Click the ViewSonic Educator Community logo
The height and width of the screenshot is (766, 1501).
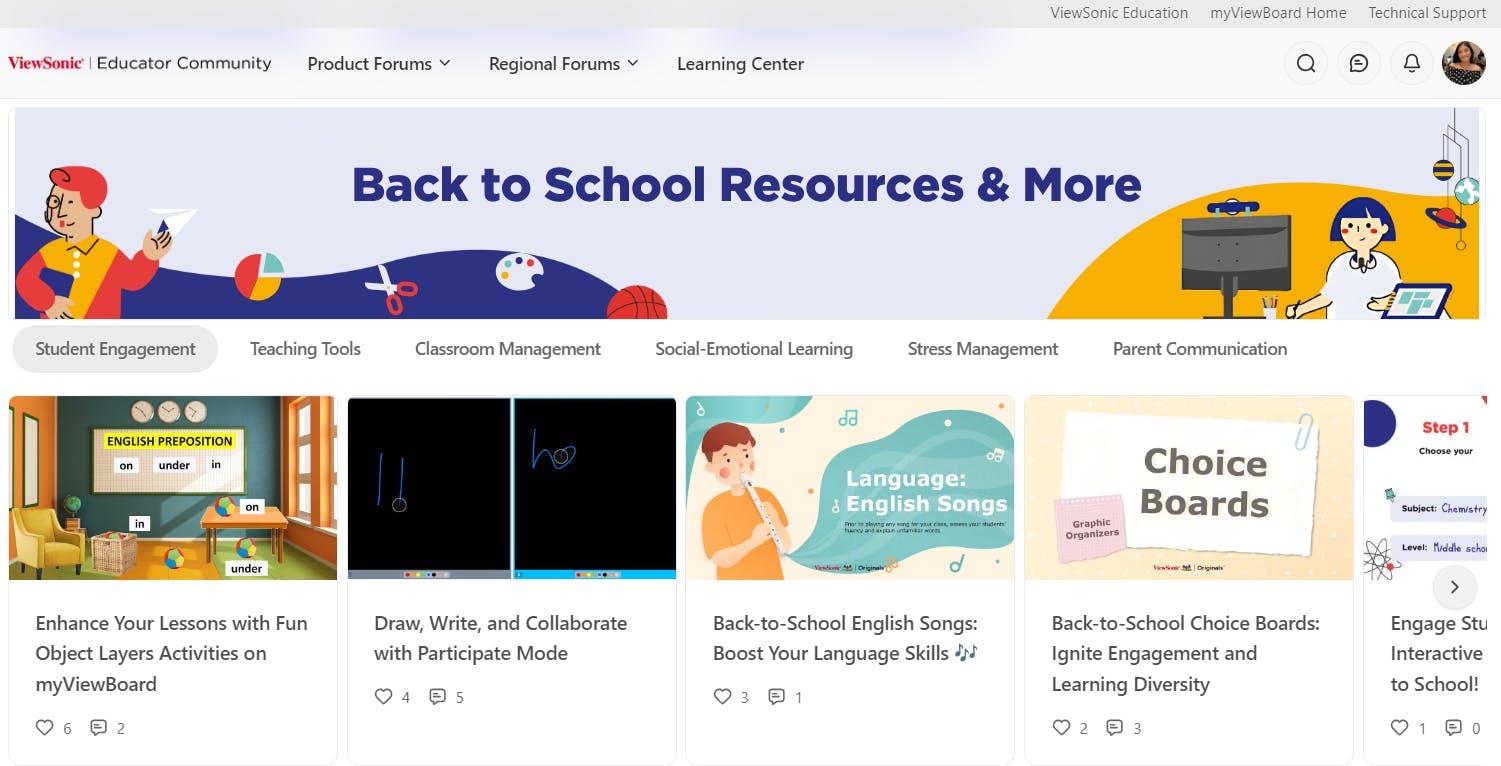[139, 63]
